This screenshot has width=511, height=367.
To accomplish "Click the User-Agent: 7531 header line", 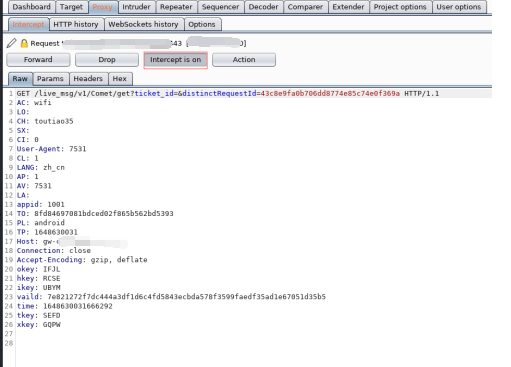I will click(51, 149).
